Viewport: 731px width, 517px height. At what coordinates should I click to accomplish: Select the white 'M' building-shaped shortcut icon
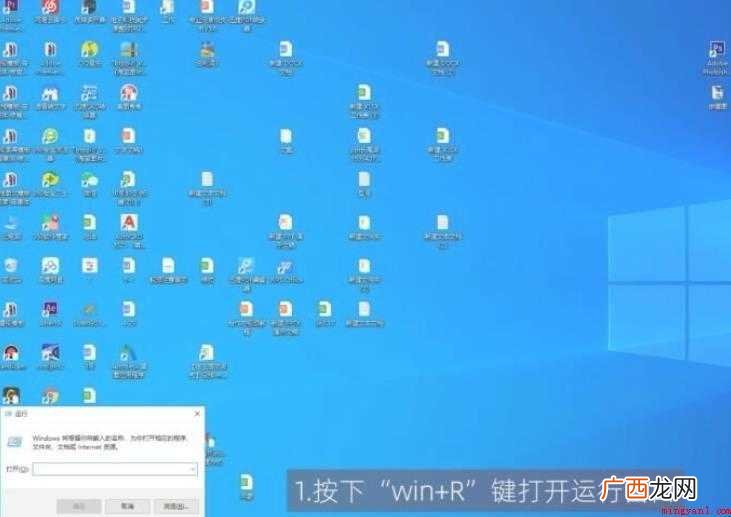pyautogui.click(x=50, y=93)
